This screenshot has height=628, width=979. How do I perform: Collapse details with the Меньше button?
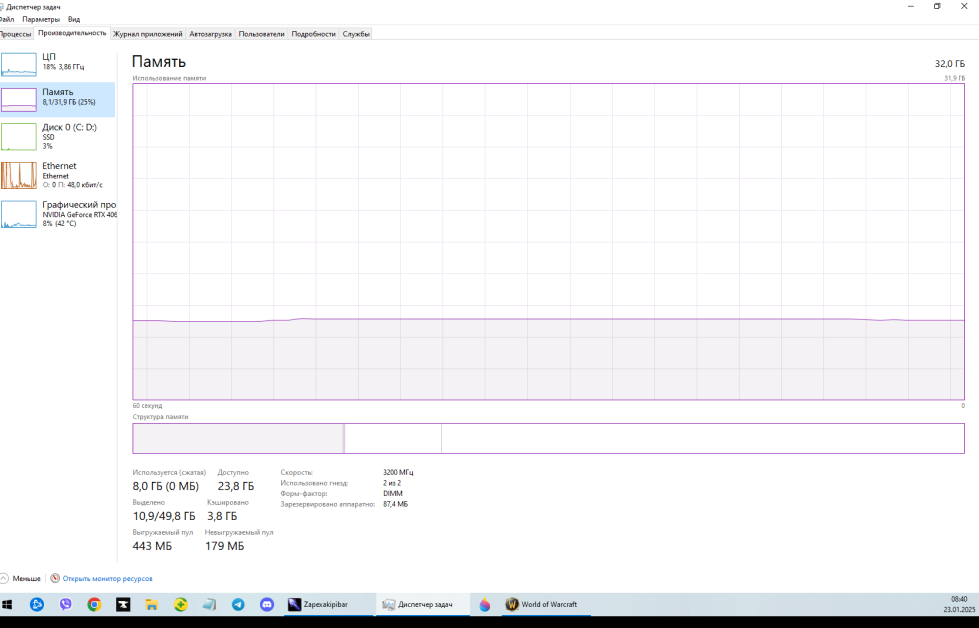tap(21, 578)
